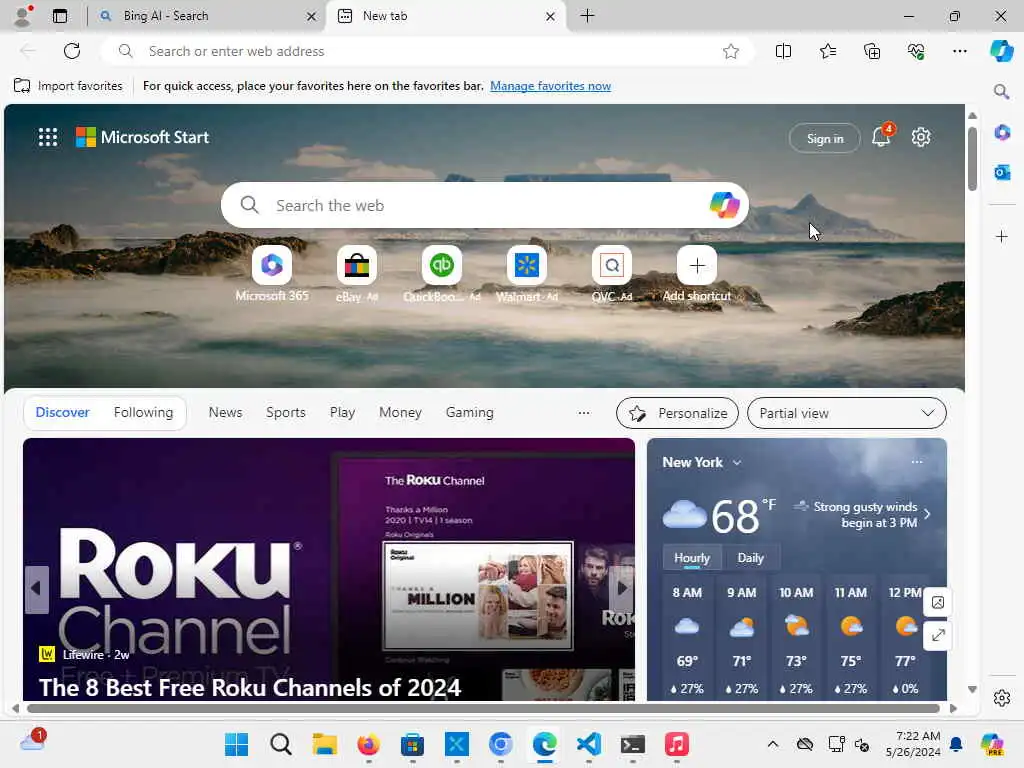Go to next carousel story arrow
1024x768 pixels.
point(622,589)
